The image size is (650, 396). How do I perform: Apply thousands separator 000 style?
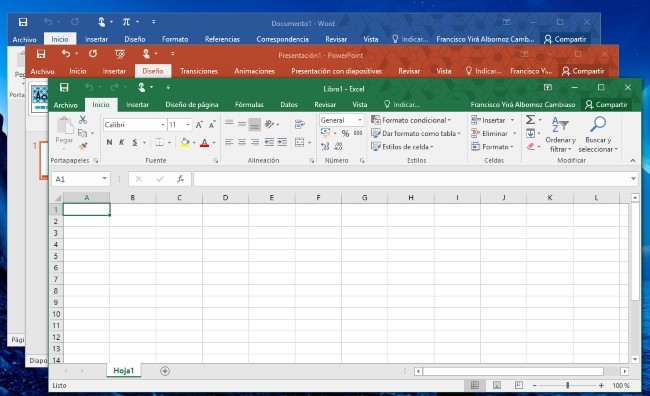click(358, 133)
